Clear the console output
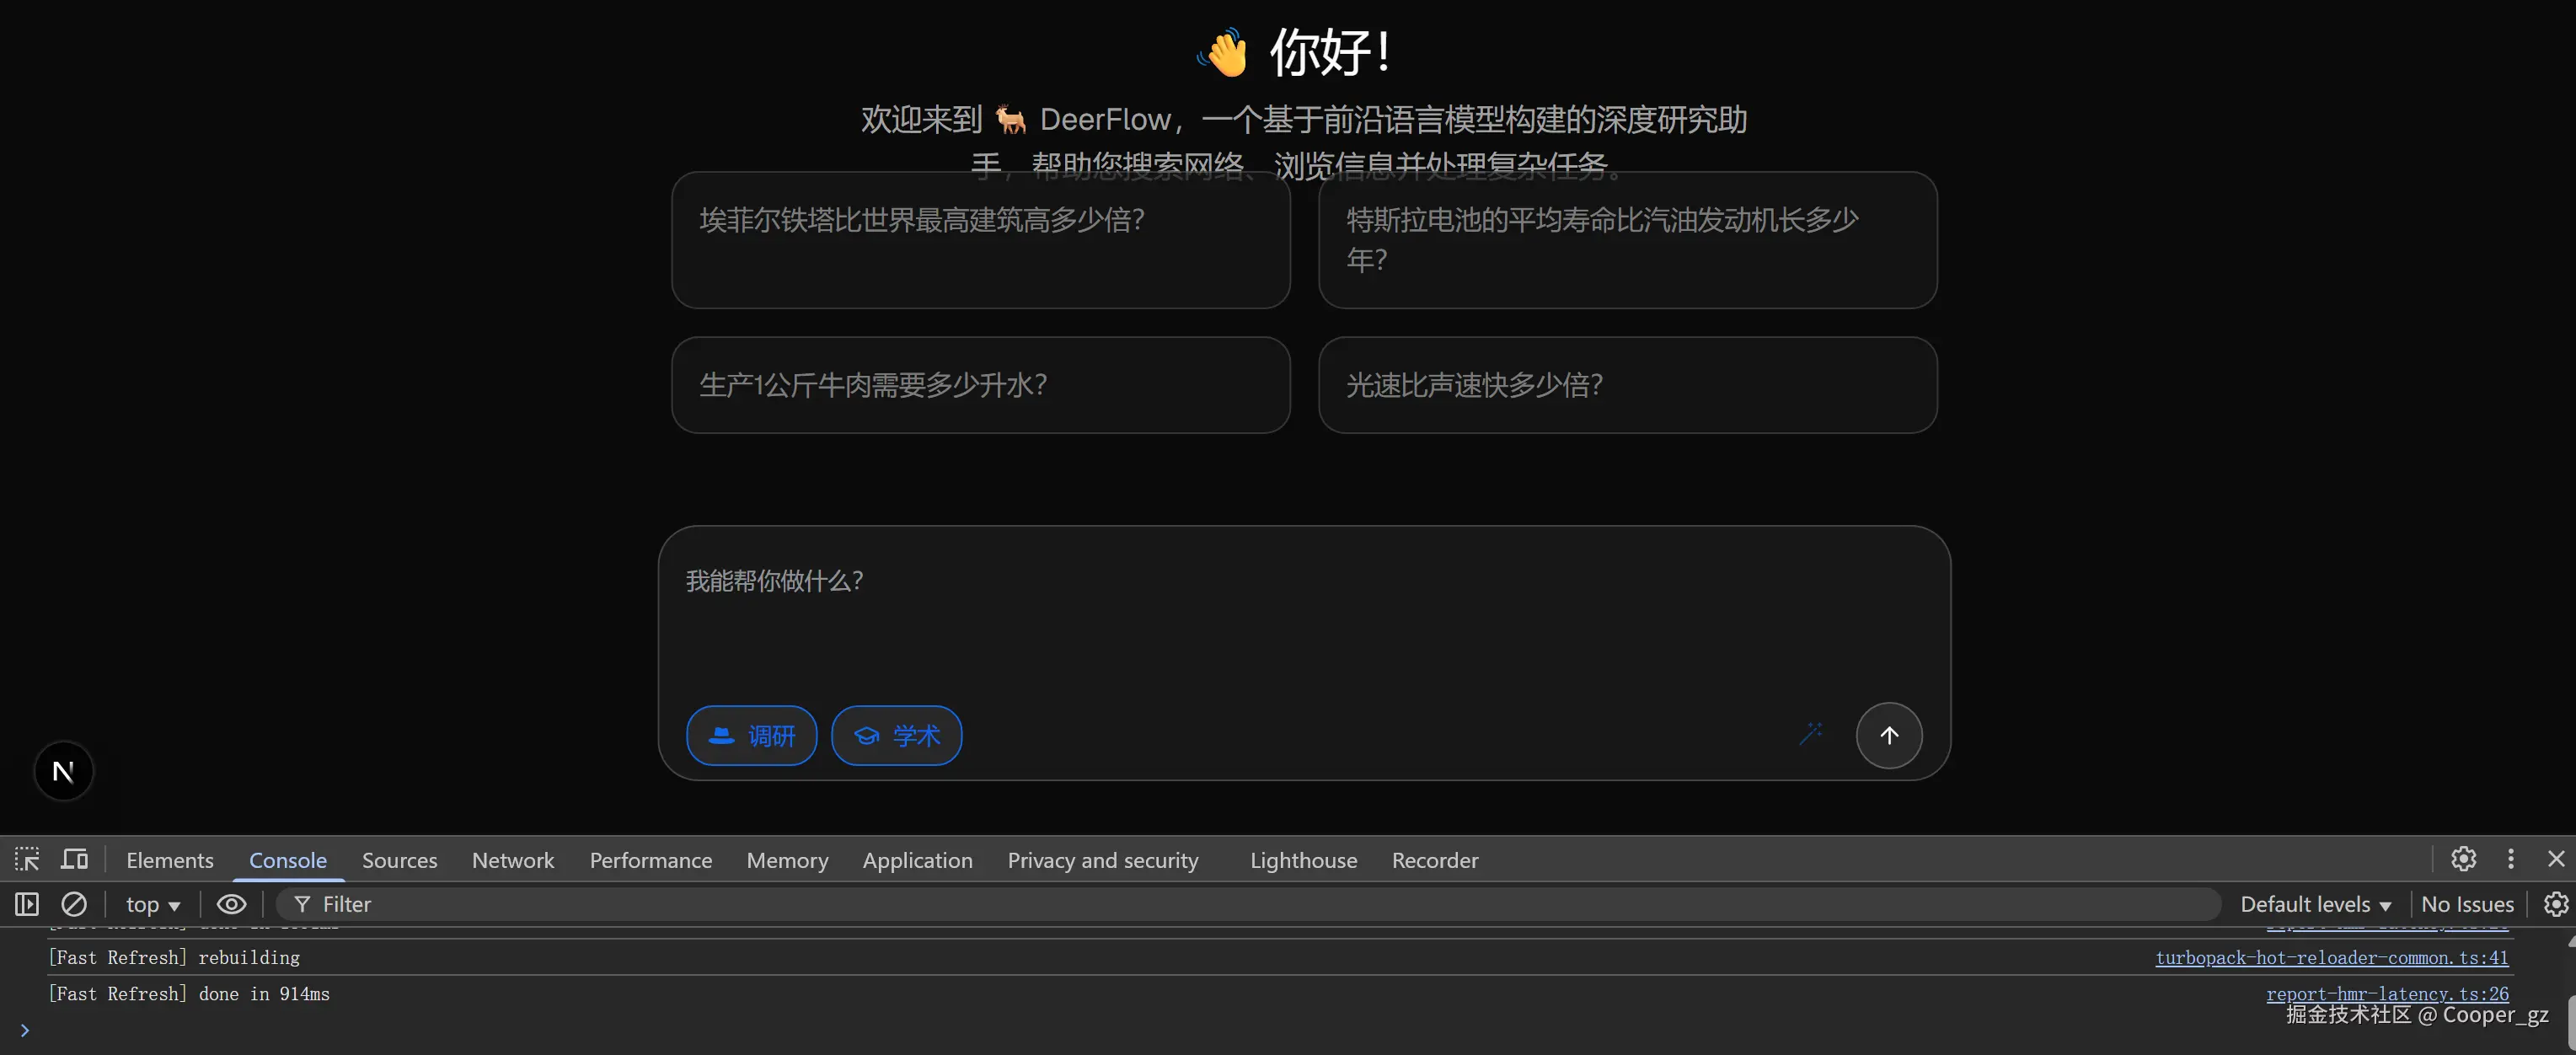2576x1055 pixels. 74,904
